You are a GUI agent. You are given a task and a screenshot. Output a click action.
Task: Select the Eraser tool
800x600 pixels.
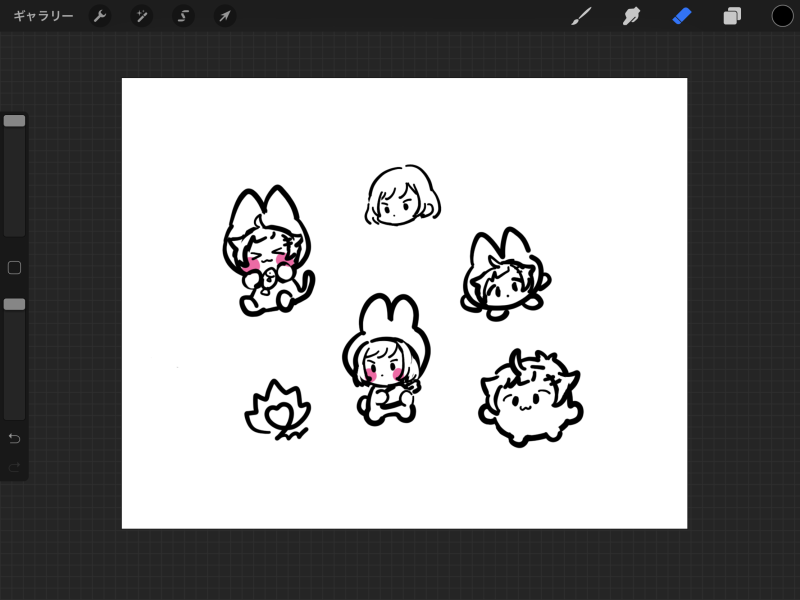(682, 16)
